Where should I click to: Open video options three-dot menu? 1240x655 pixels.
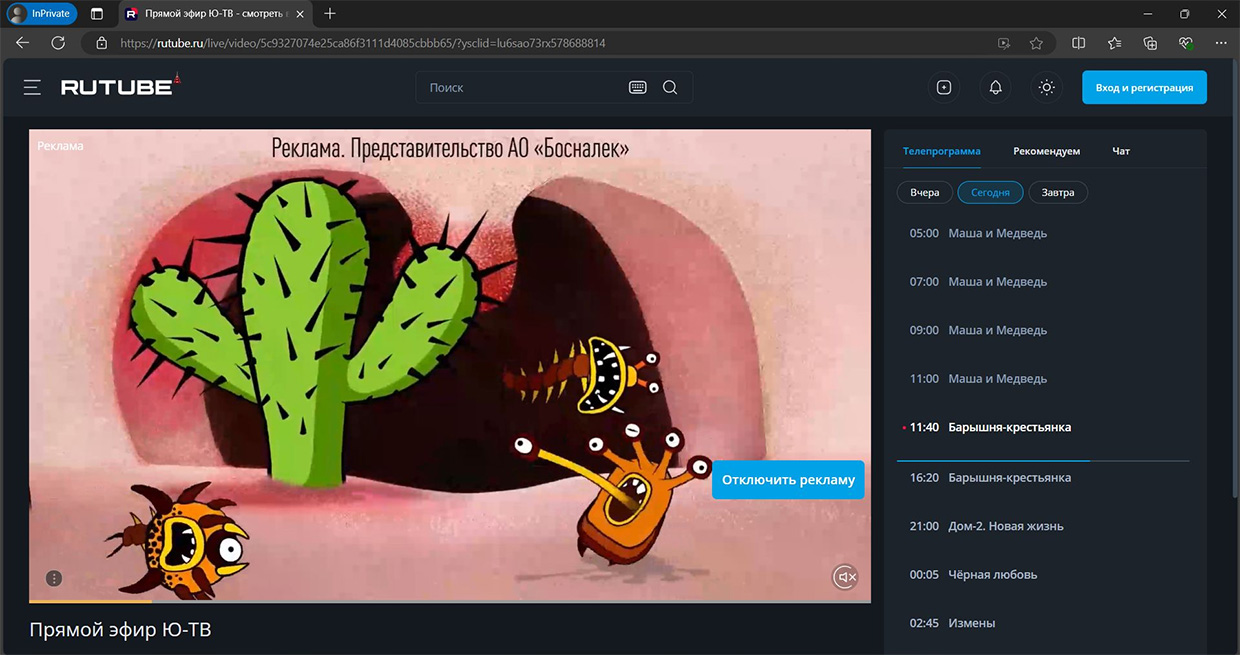54,578
